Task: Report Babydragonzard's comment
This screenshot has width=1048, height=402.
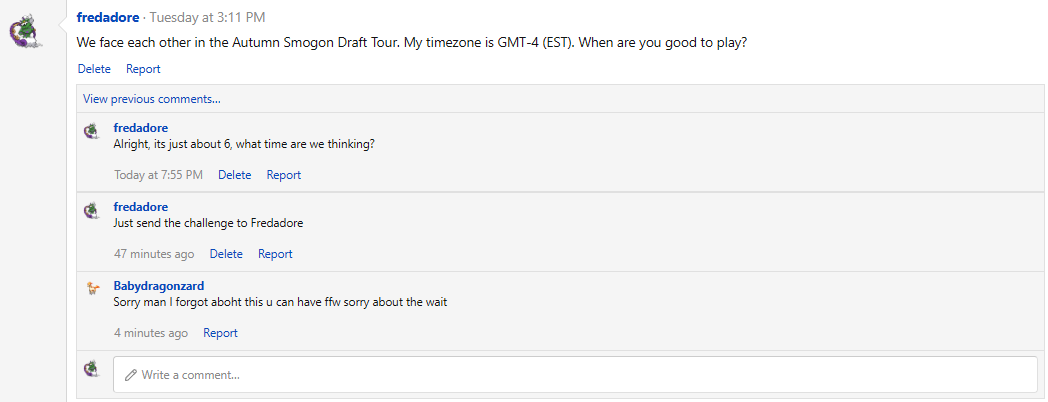Action: [x=220, y=333]
